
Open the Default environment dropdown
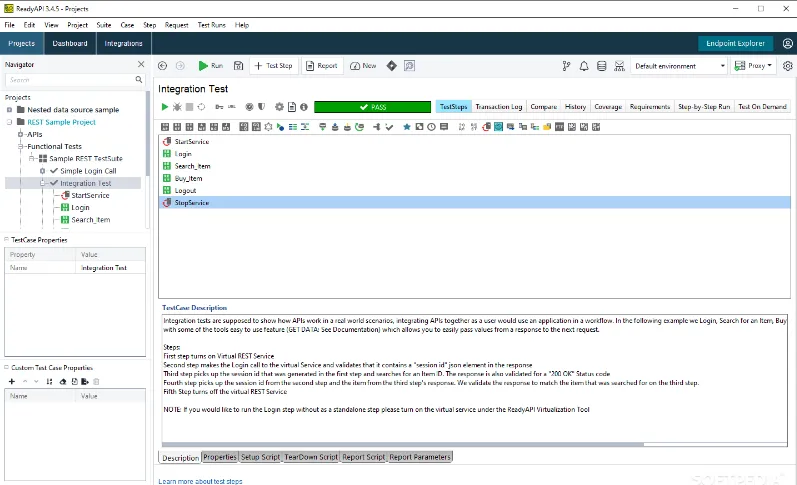(679, 66)
